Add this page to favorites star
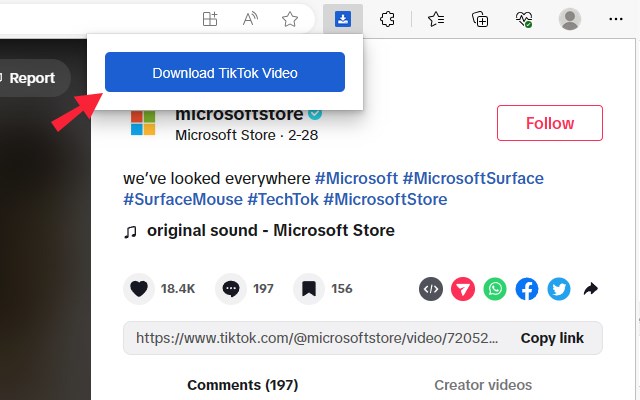Viewport: 640px width, 400px height. click(x=290, y=19)
